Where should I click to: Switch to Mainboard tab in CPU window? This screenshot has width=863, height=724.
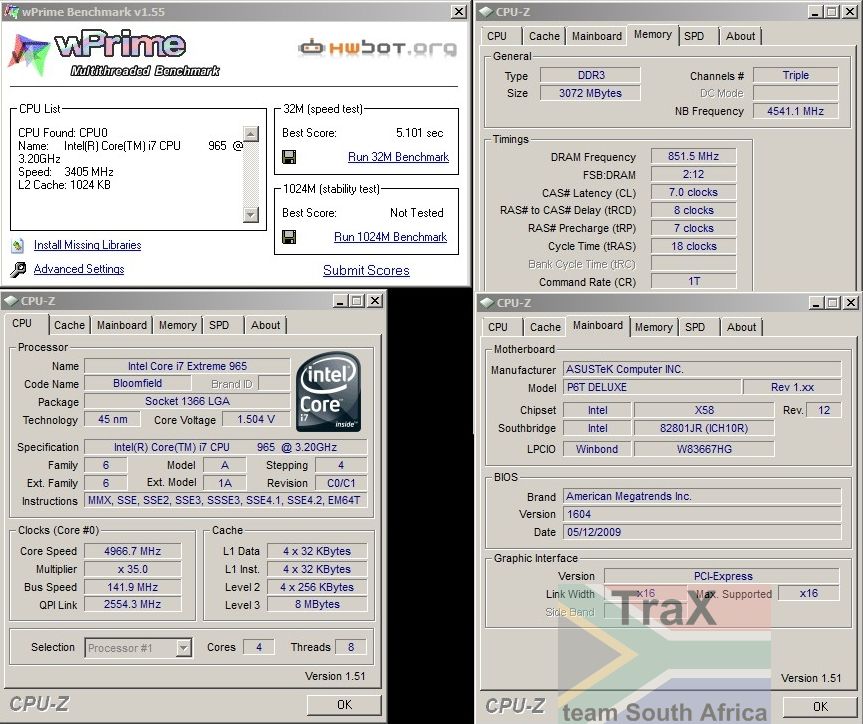pos(122,325)
